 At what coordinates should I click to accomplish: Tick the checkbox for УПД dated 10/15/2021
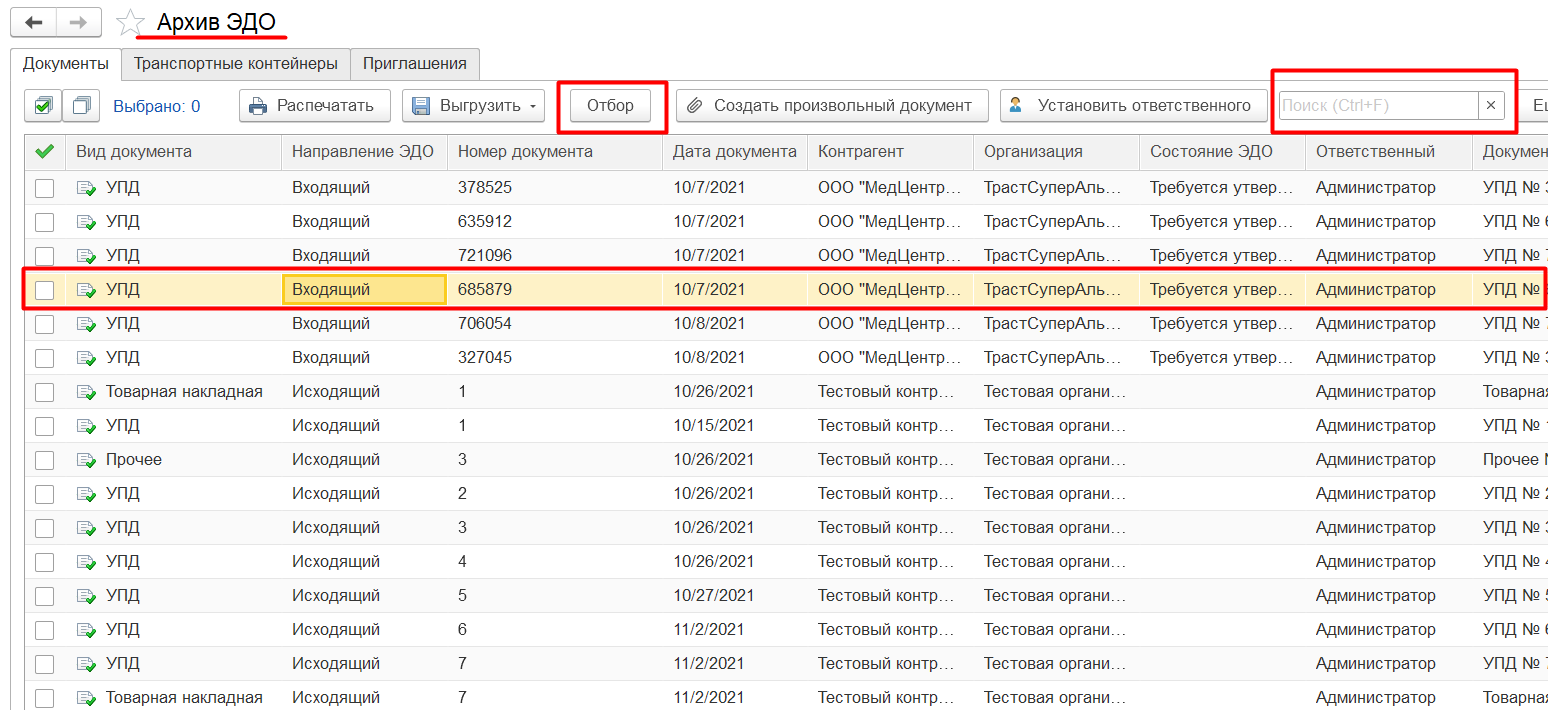(44, 426)
